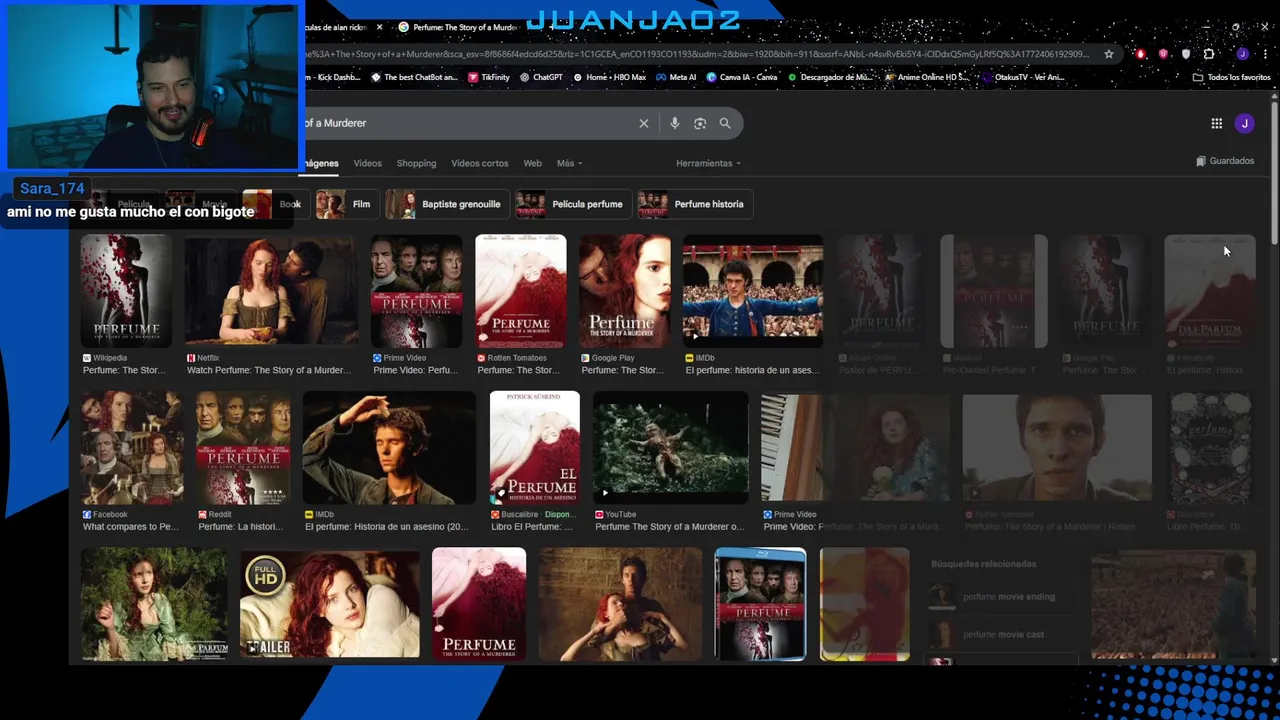Bookmark this page with the star icon
The width and height of the screenshot is (1280, 720).
point(1109,54)
